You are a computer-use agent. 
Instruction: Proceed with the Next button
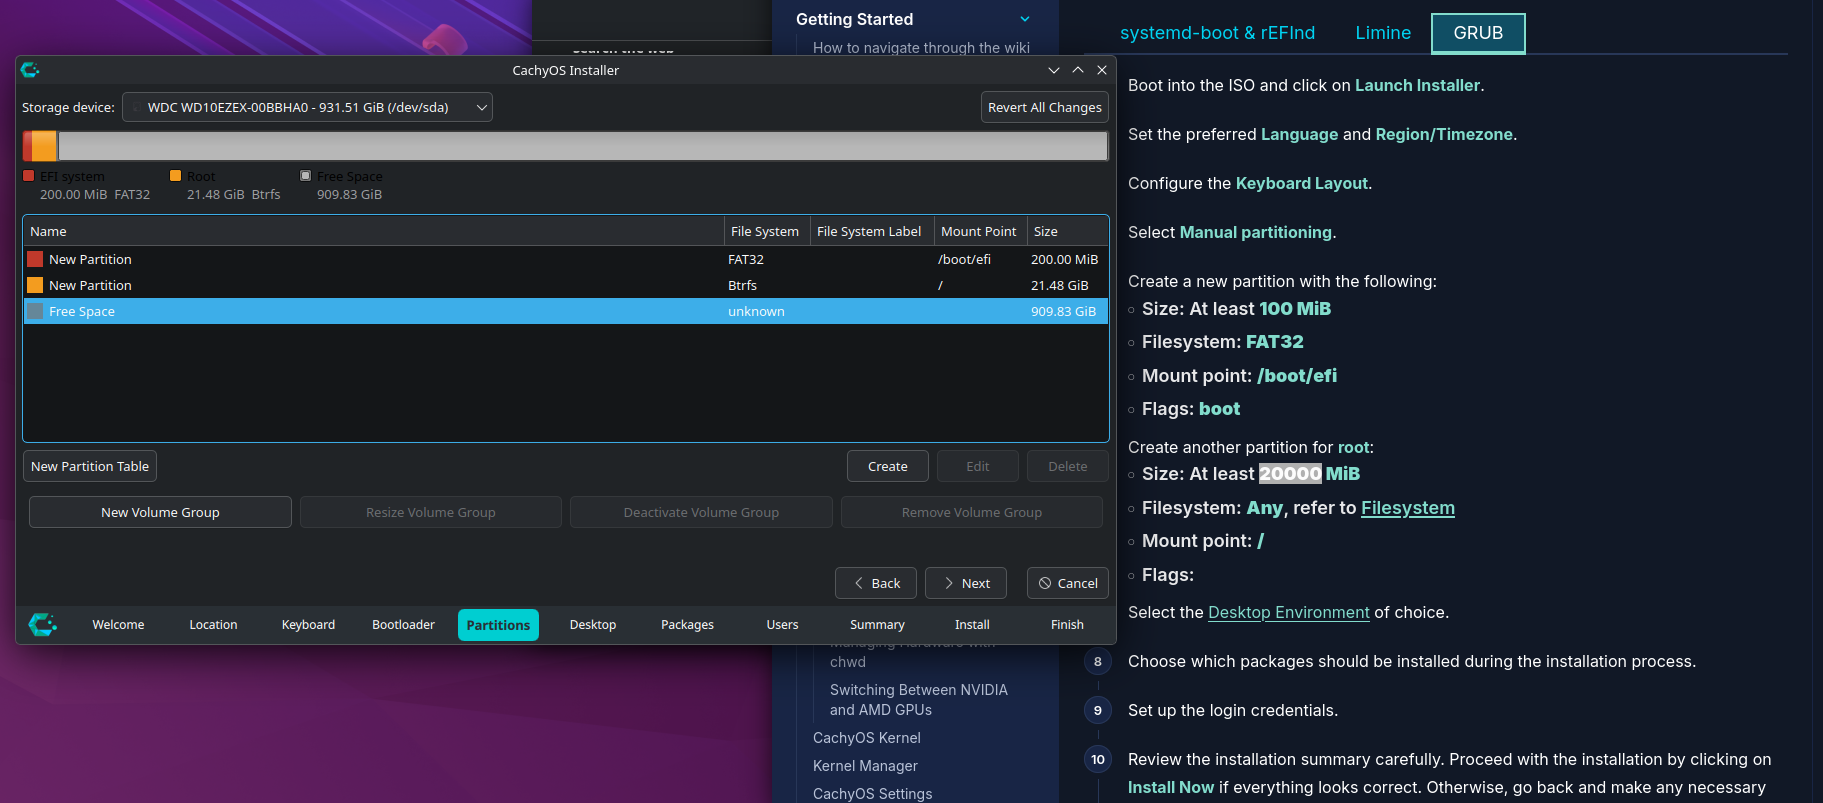tap(966, 583)
